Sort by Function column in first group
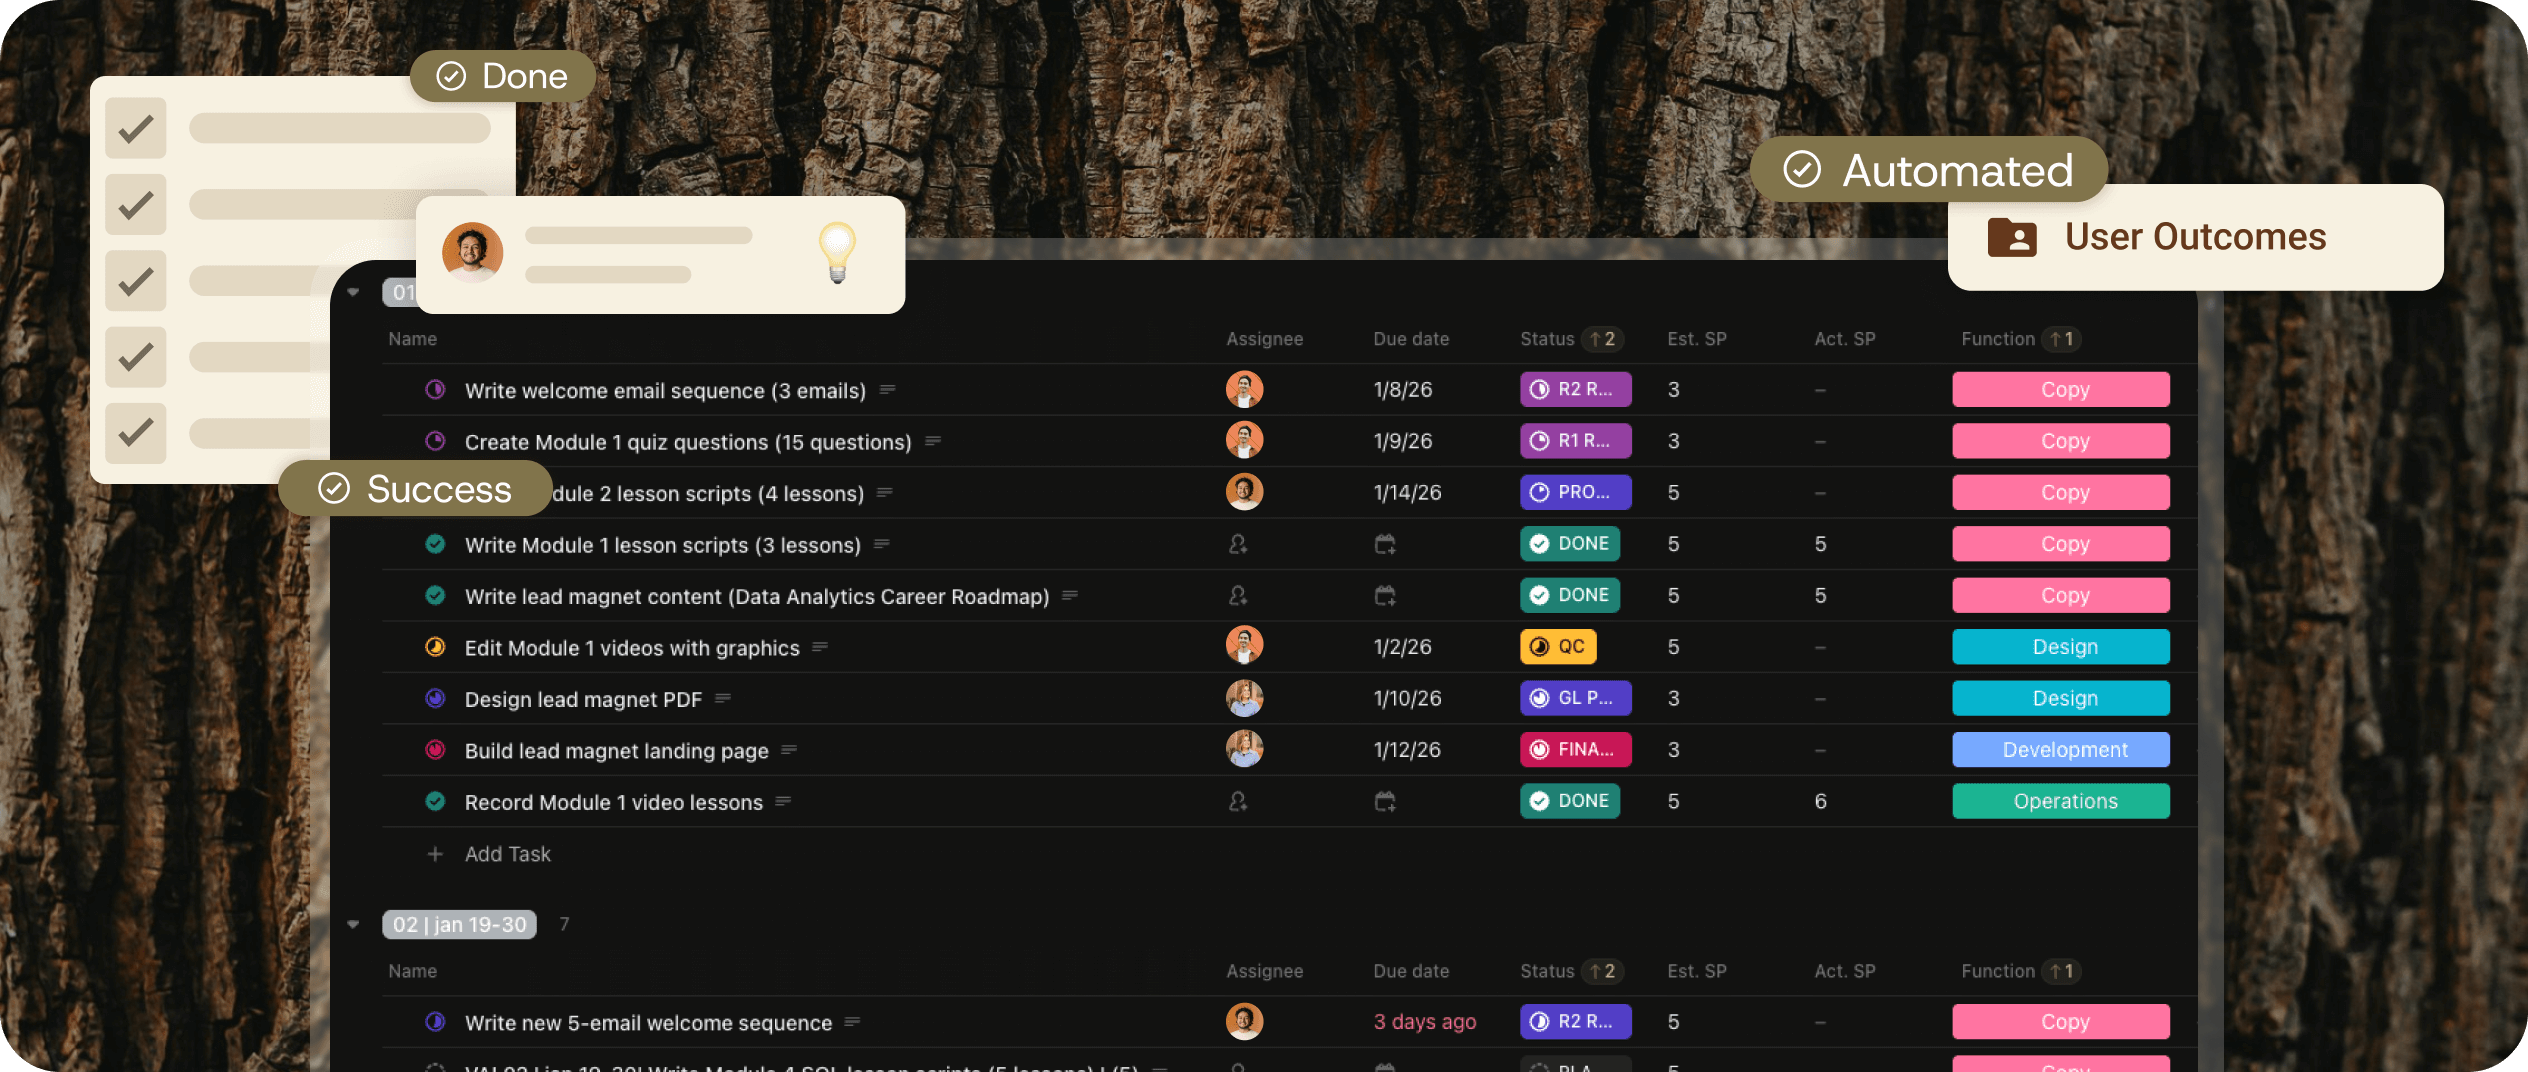The image size is (2528, 1072). 2021,339
